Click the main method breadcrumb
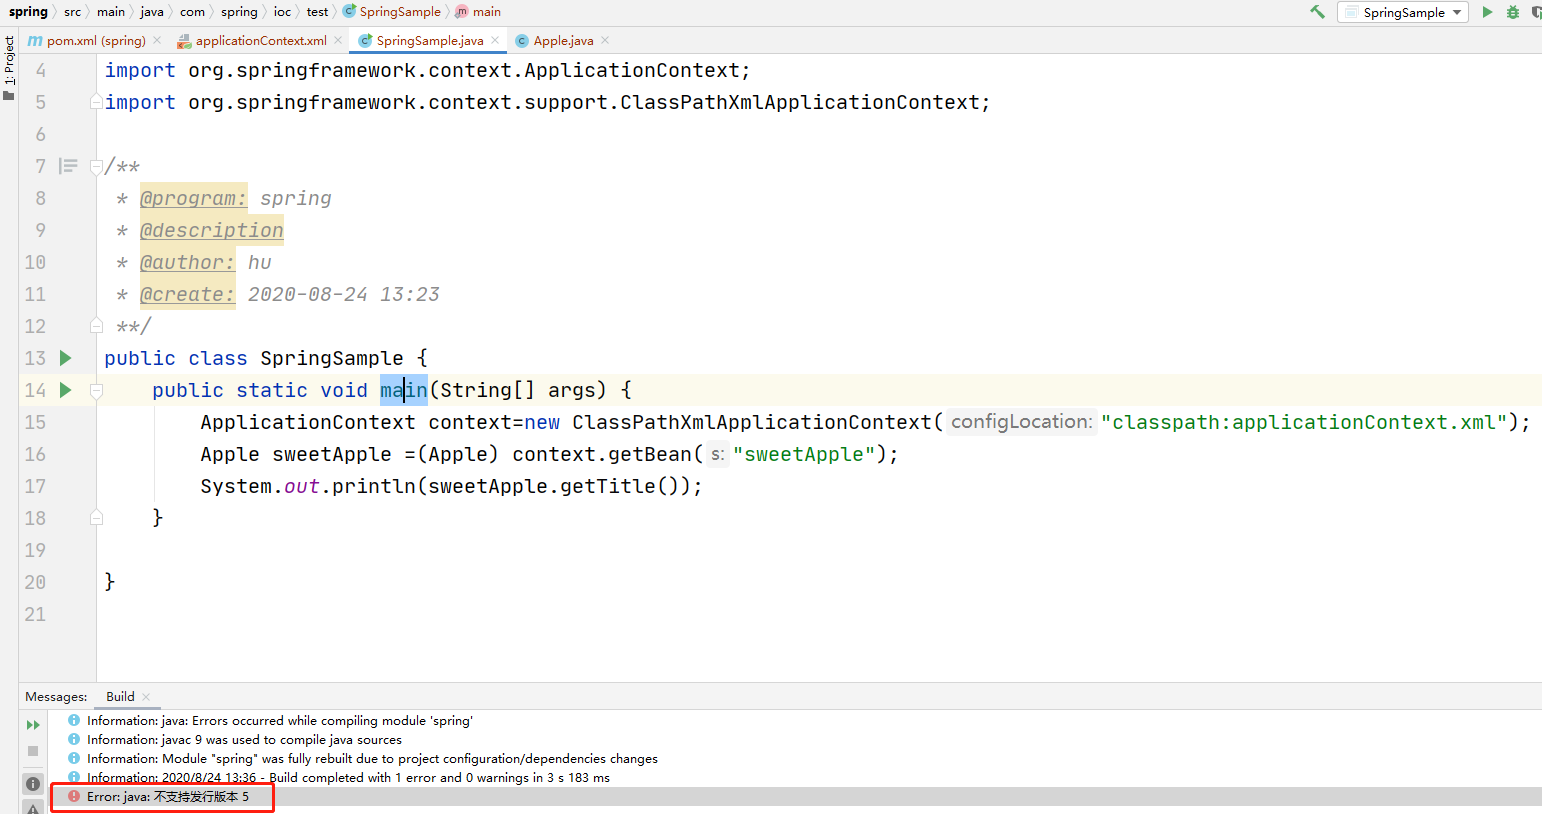Image resolution: width=1542 pixels, height=814 pixels. tap(478, 12)
